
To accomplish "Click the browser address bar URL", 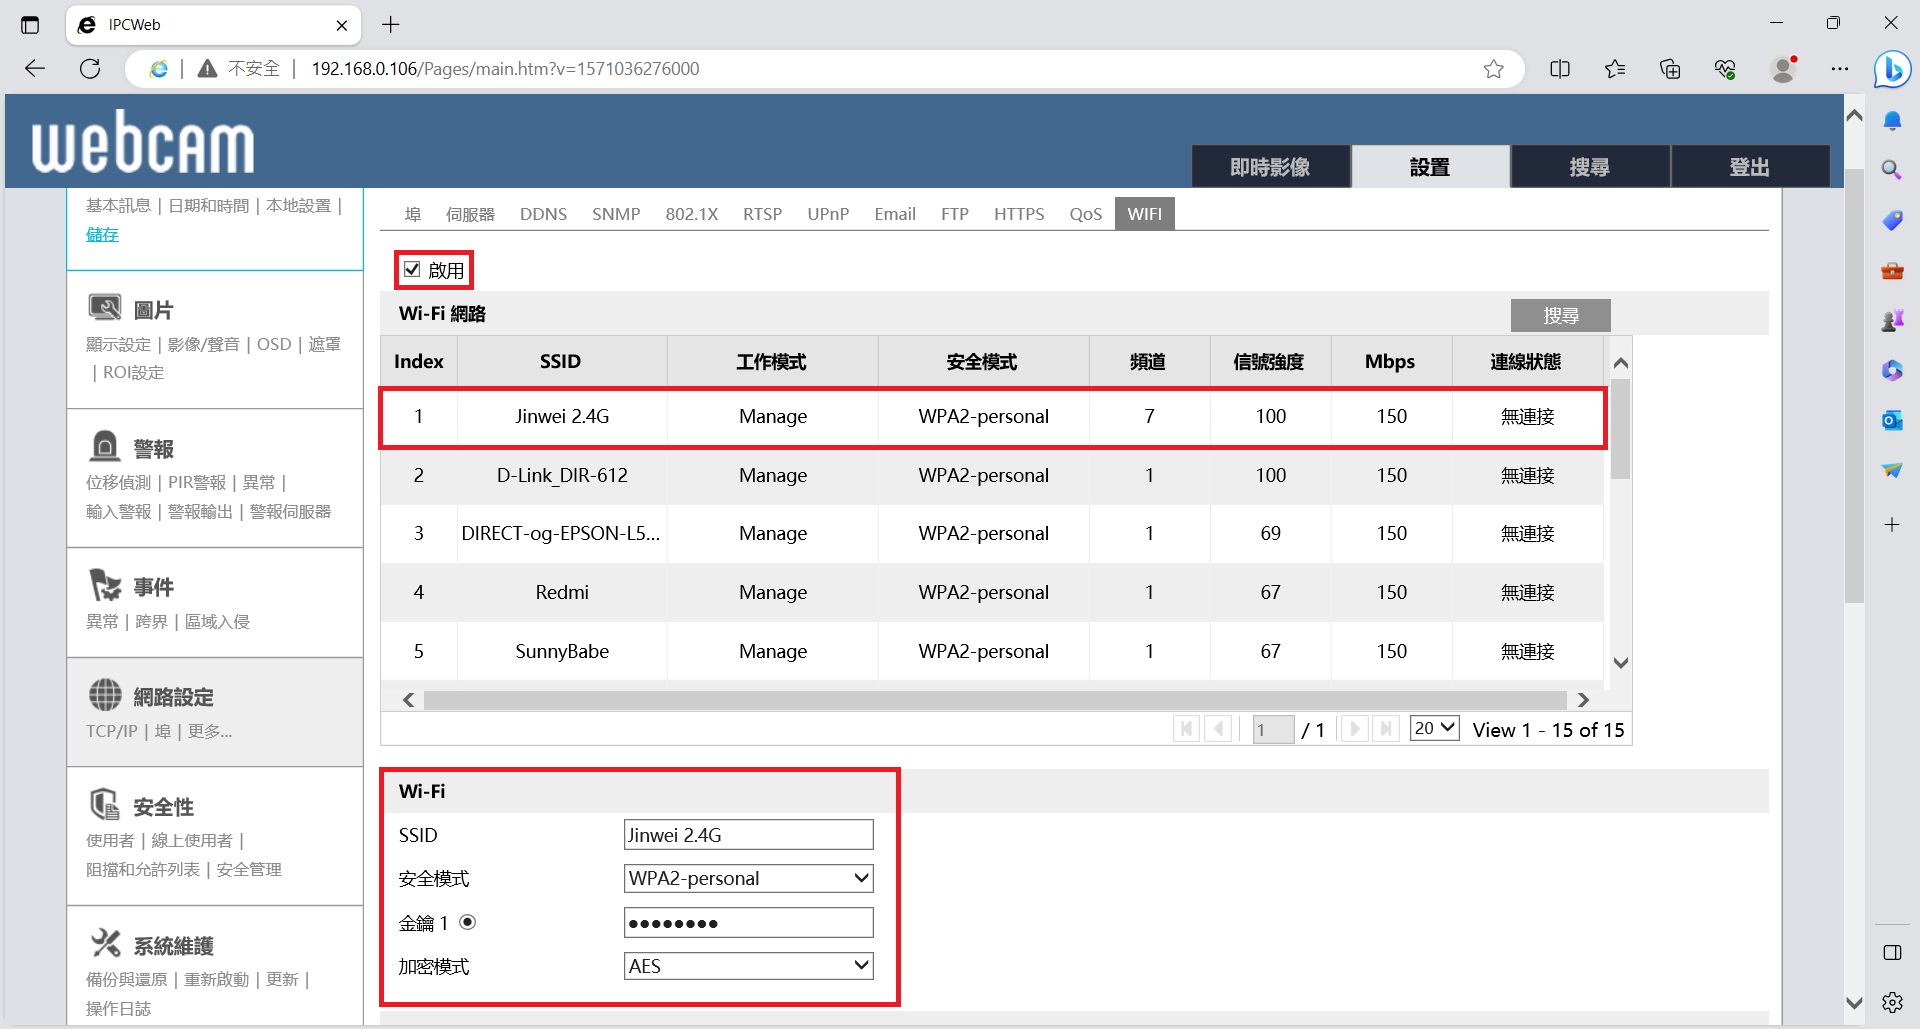I will 505,68.
